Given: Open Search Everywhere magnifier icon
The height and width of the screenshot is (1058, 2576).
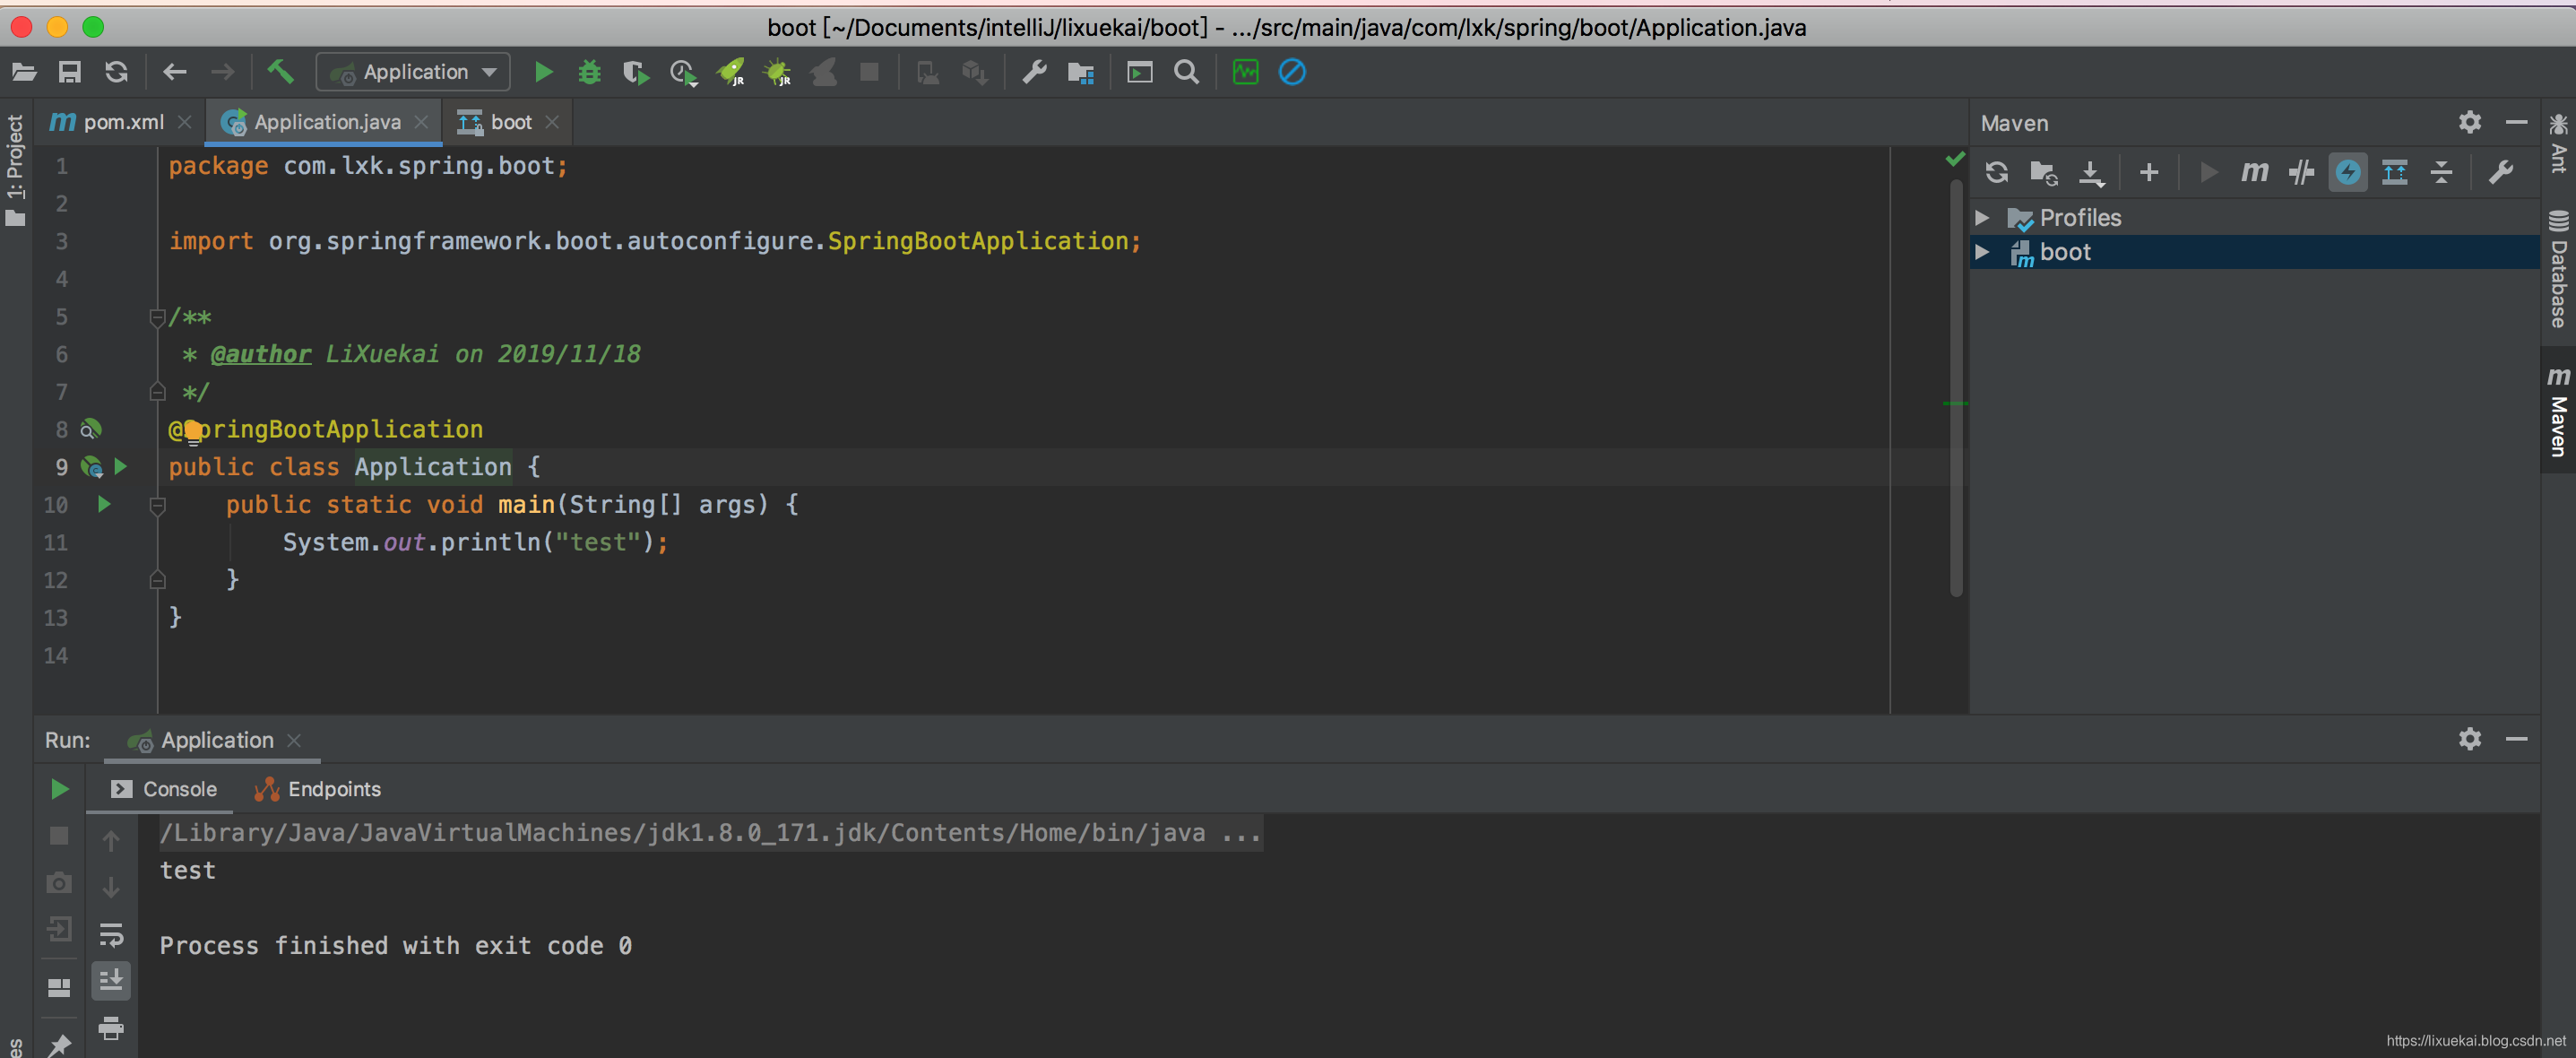Looking at the screenshot, I should [x=1187, y=72].
